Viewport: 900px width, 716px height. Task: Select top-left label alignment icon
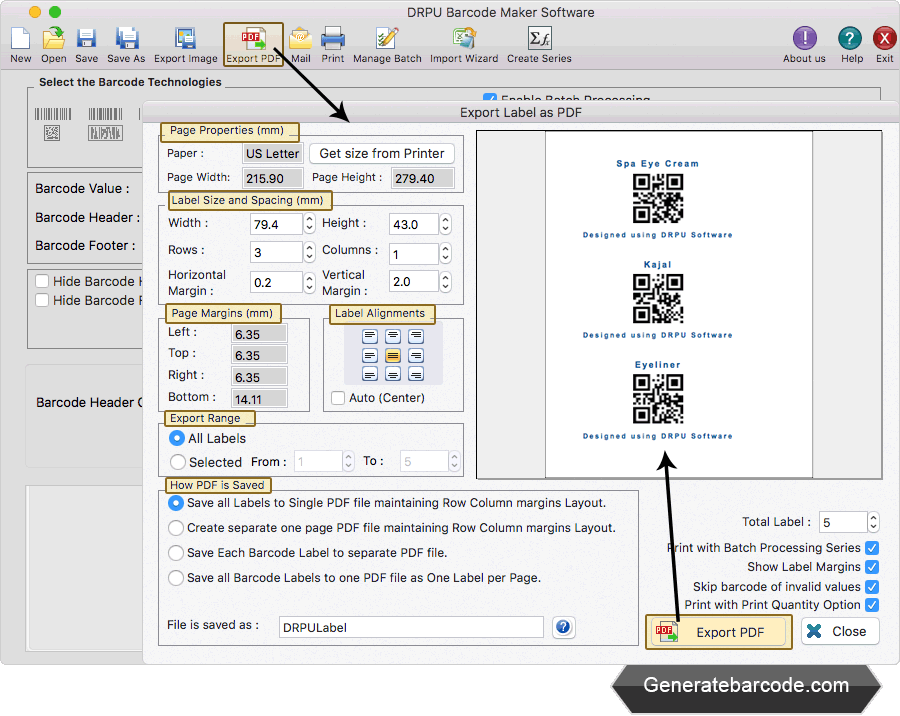370,336
